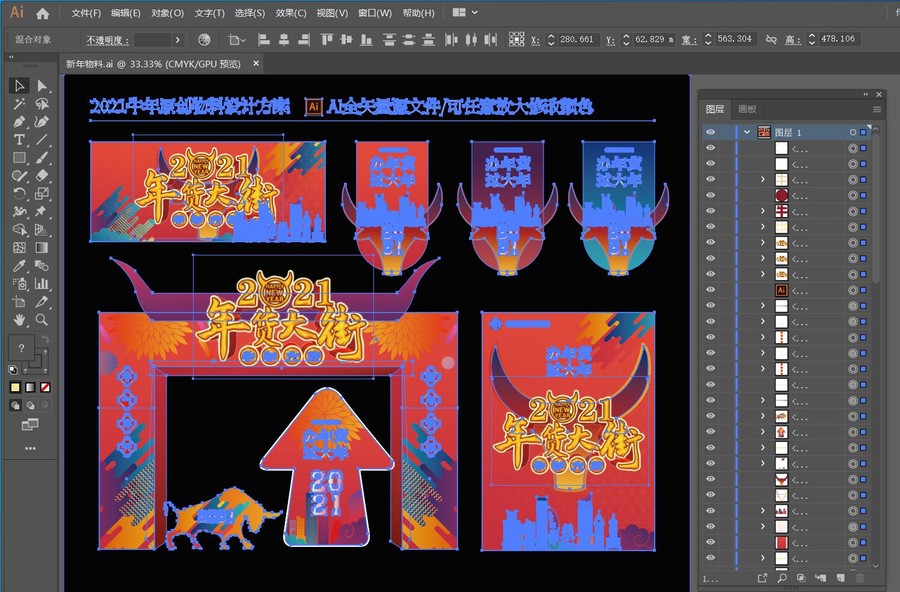Open the 对象(O) menu
Image resolution: width=900 pixels, height=592 pixels.
pos(168,13)
